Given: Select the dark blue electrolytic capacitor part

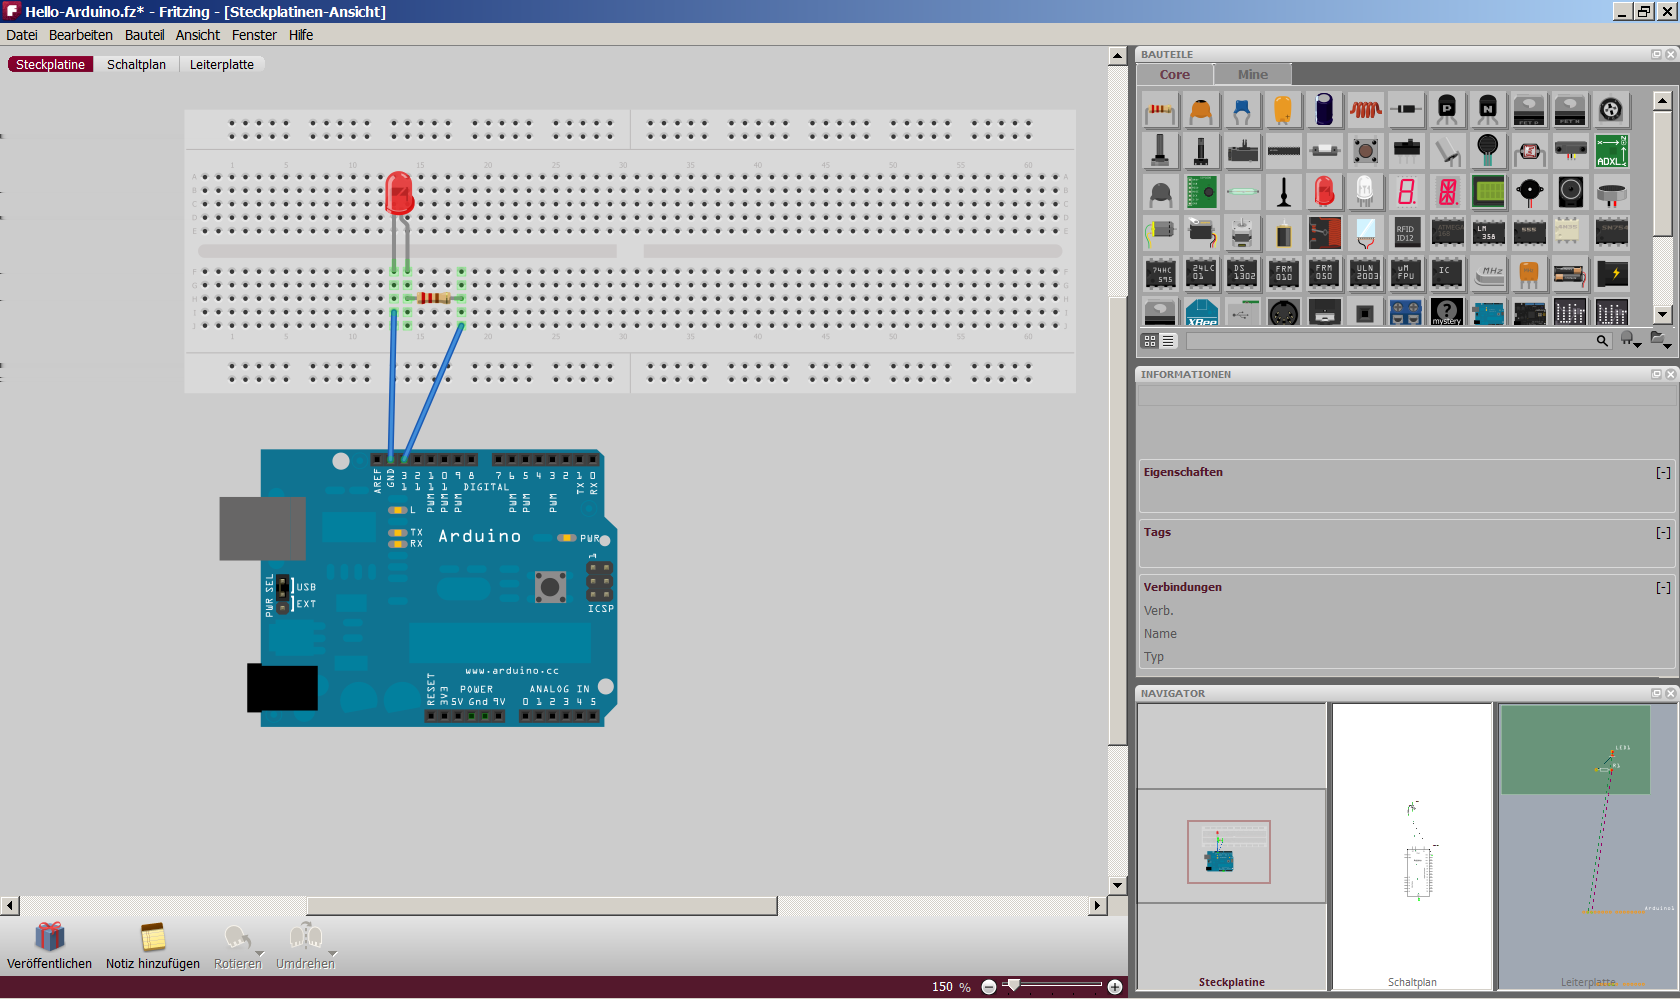Looking at the screenshot, I should [x=1324, y=110].
